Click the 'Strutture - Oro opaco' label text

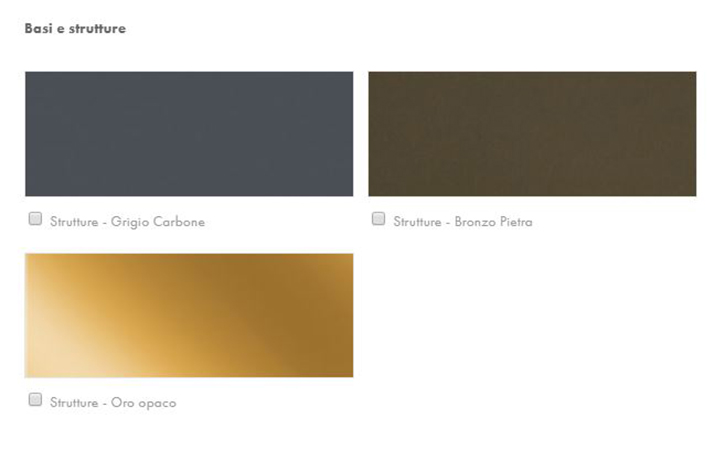point(113,403)
